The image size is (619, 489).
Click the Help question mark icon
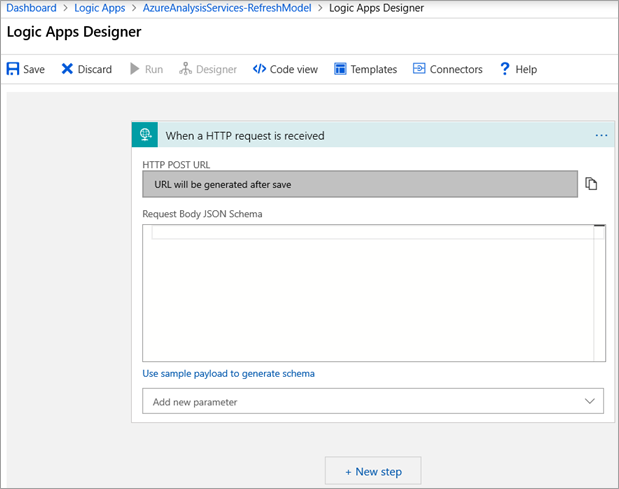pos(506,69)
